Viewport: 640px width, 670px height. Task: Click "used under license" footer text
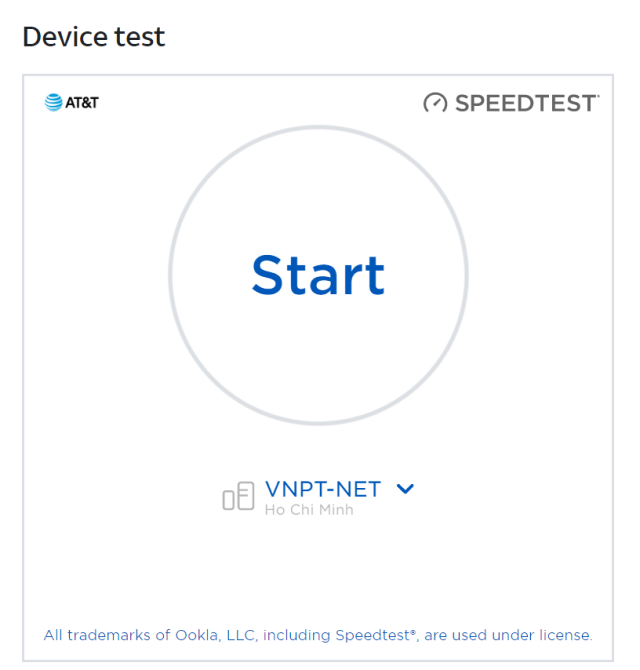(x=522, y=635)
